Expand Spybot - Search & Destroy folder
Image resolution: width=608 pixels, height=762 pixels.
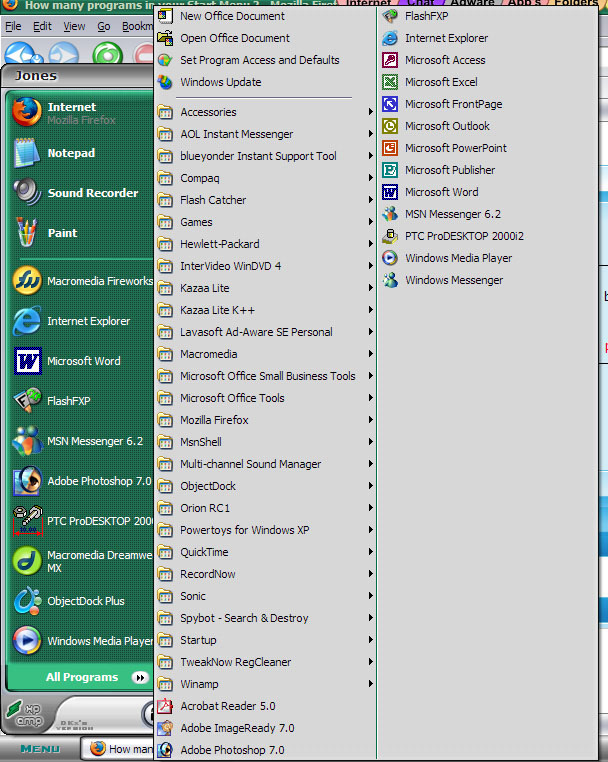pos(265,618)
